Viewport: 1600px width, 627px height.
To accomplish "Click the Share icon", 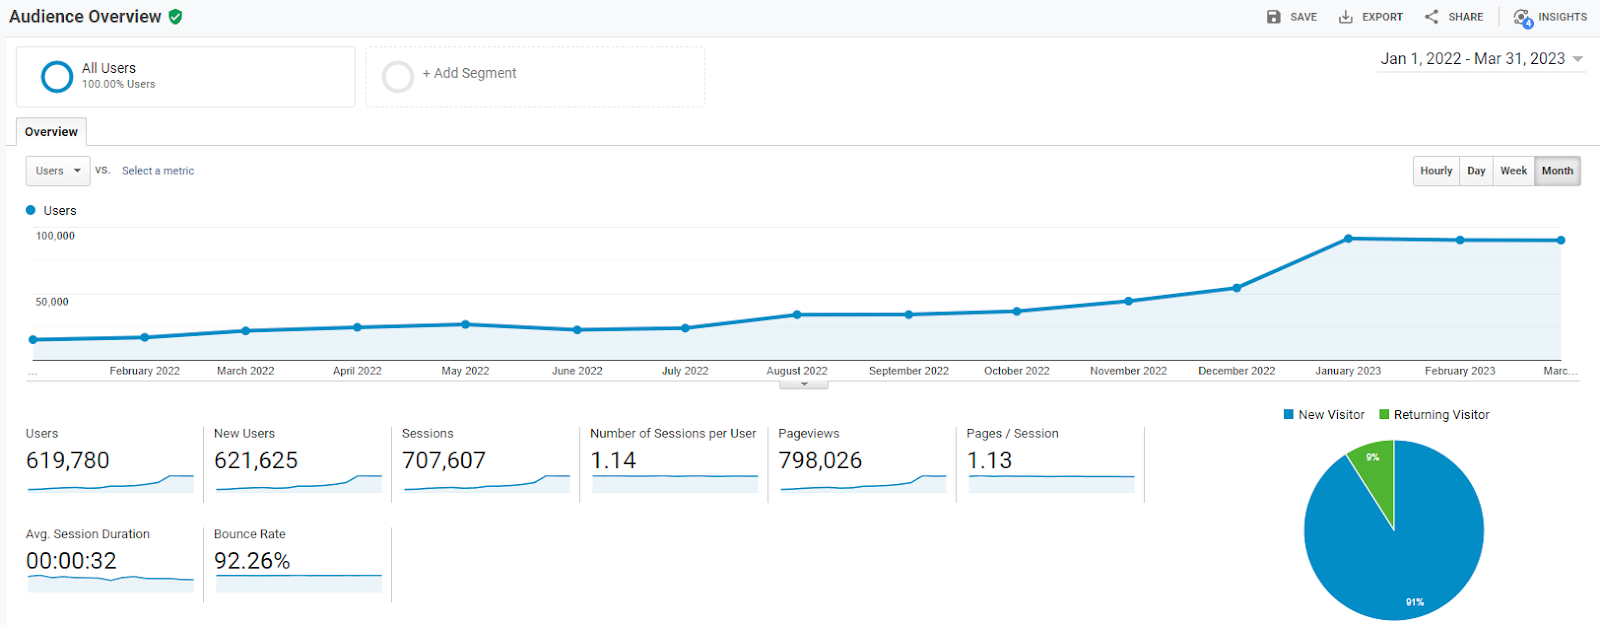I will pos(1432,17).
